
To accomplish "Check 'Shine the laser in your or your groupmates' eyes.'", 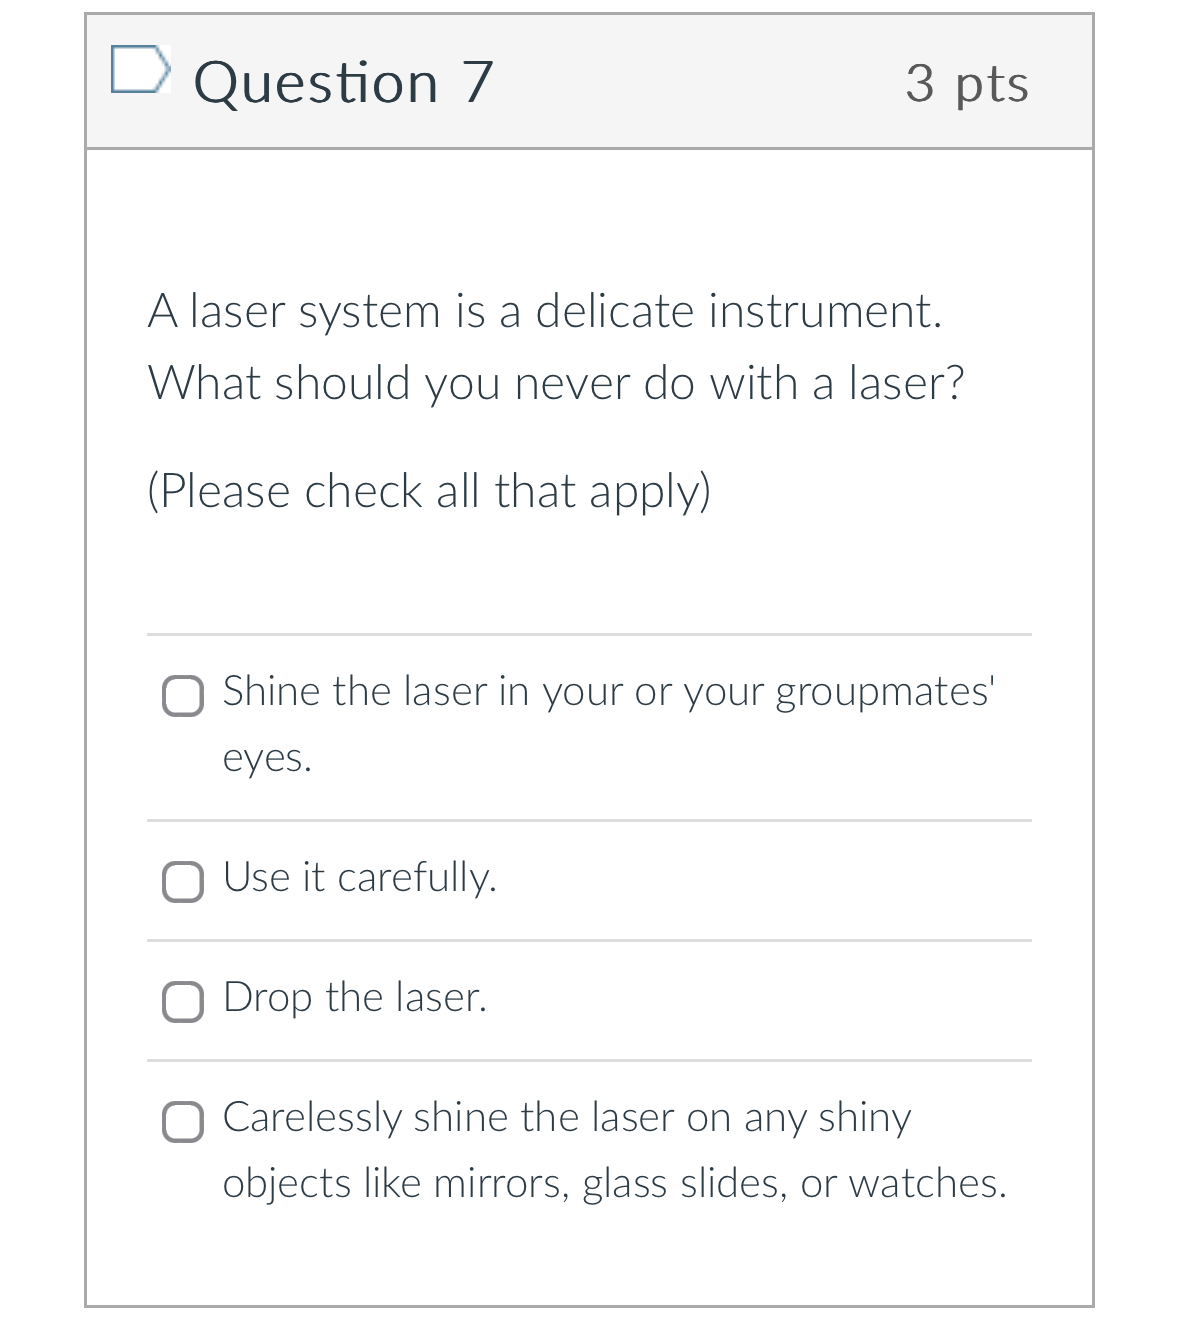I will coord(183,698).
